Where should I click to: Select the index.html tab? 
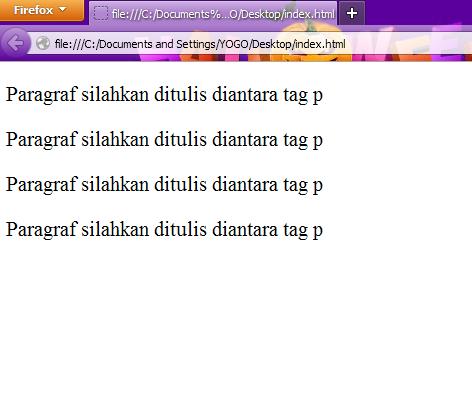coord(213,14)
